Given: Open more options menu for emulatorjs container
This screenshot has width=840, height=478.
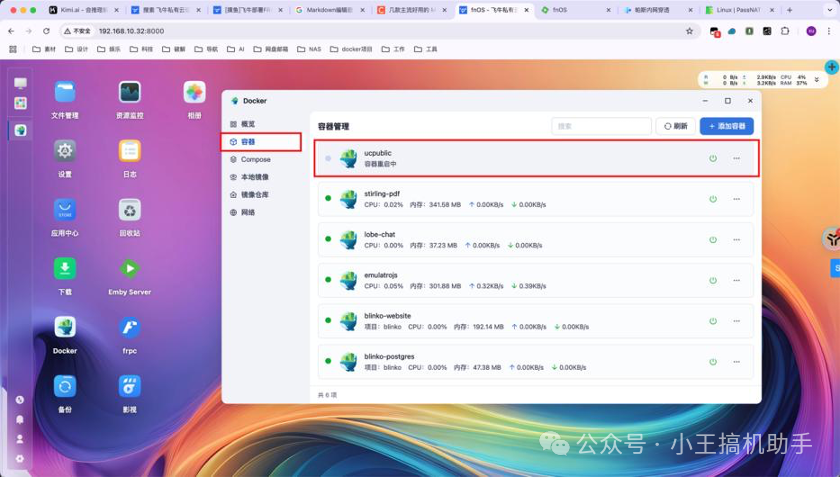Looking at the screenshot, I should (x=737, y=281).
